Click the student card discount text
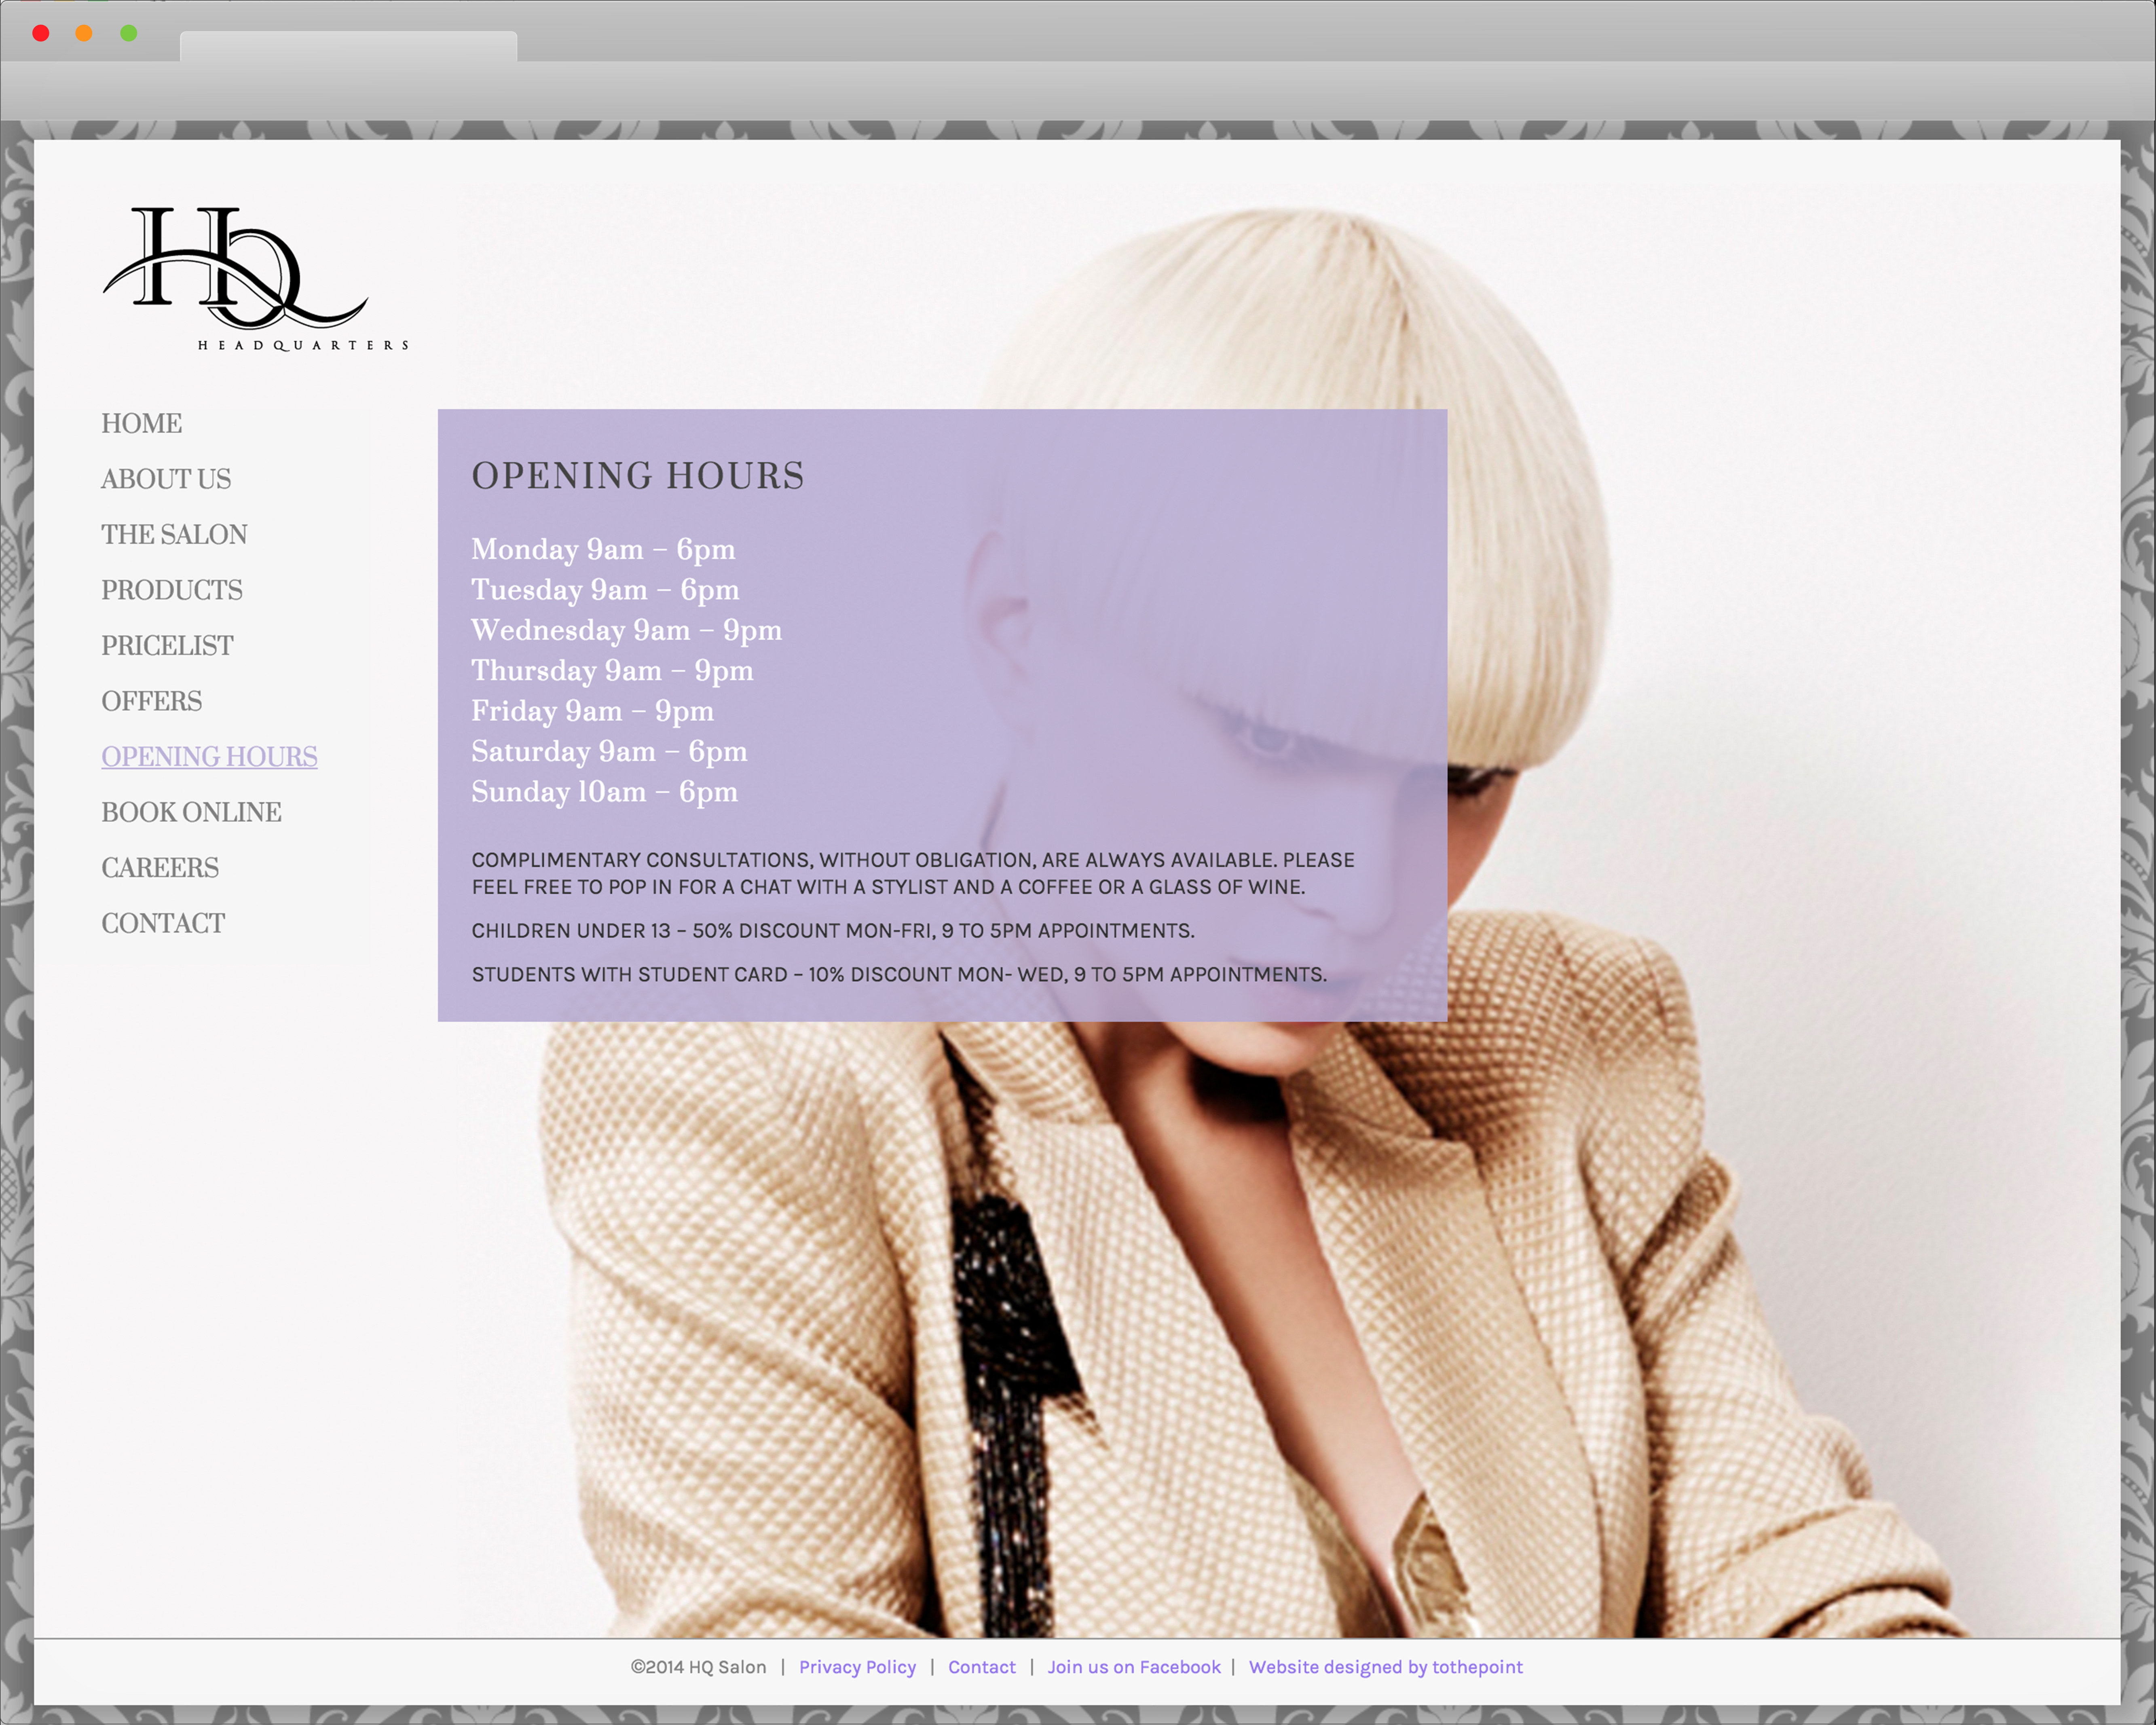Screen dimensions: 2156x1725 point(899,975)
